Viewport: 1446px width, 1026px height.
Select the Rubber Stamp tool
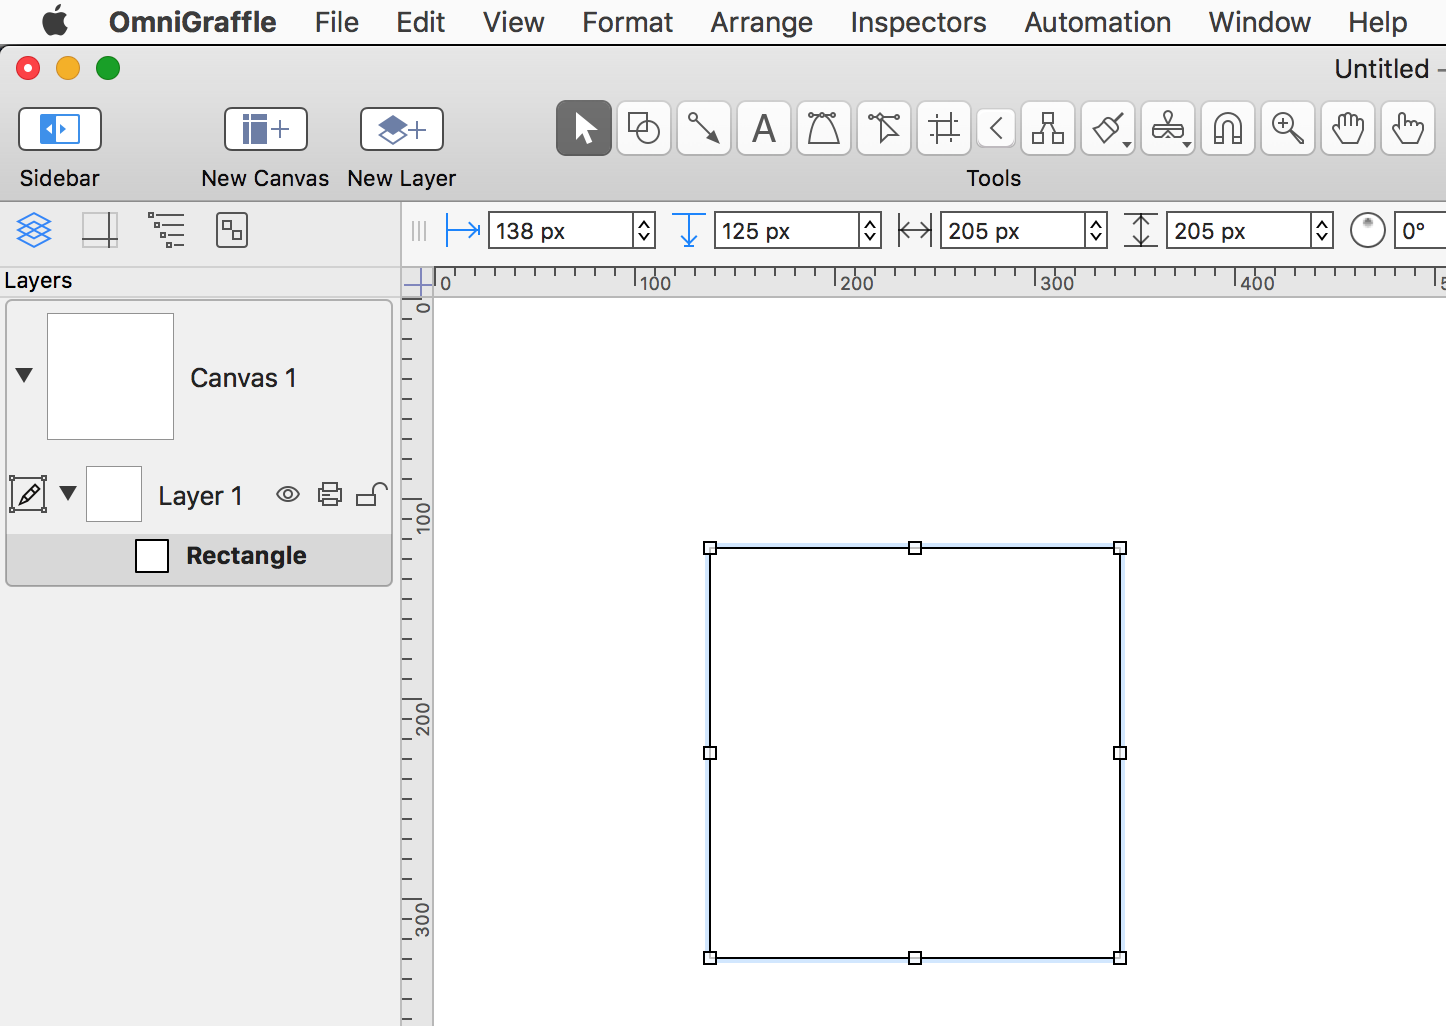[1167, 129]
